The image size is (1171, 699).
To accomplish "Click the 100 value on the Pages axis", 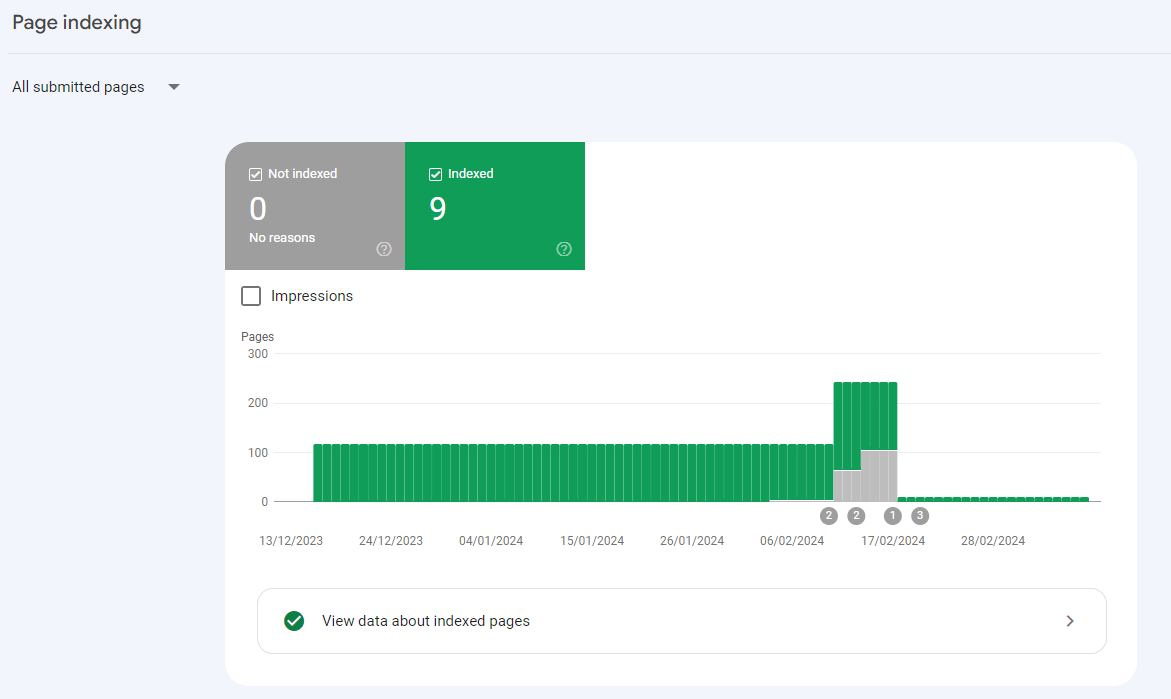I will (258, 453).
